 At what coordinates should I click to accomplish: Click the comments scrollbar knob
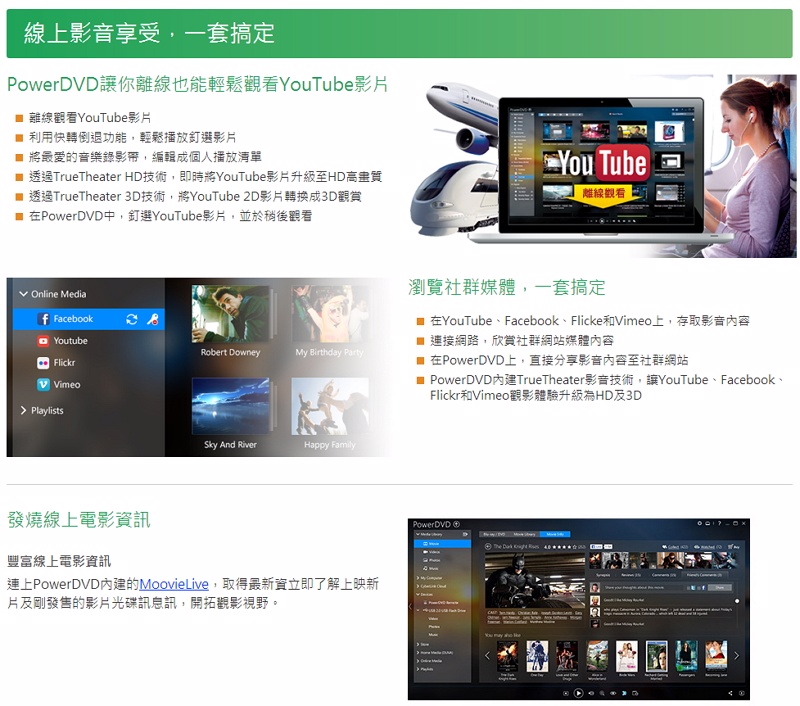coord(737,601)
